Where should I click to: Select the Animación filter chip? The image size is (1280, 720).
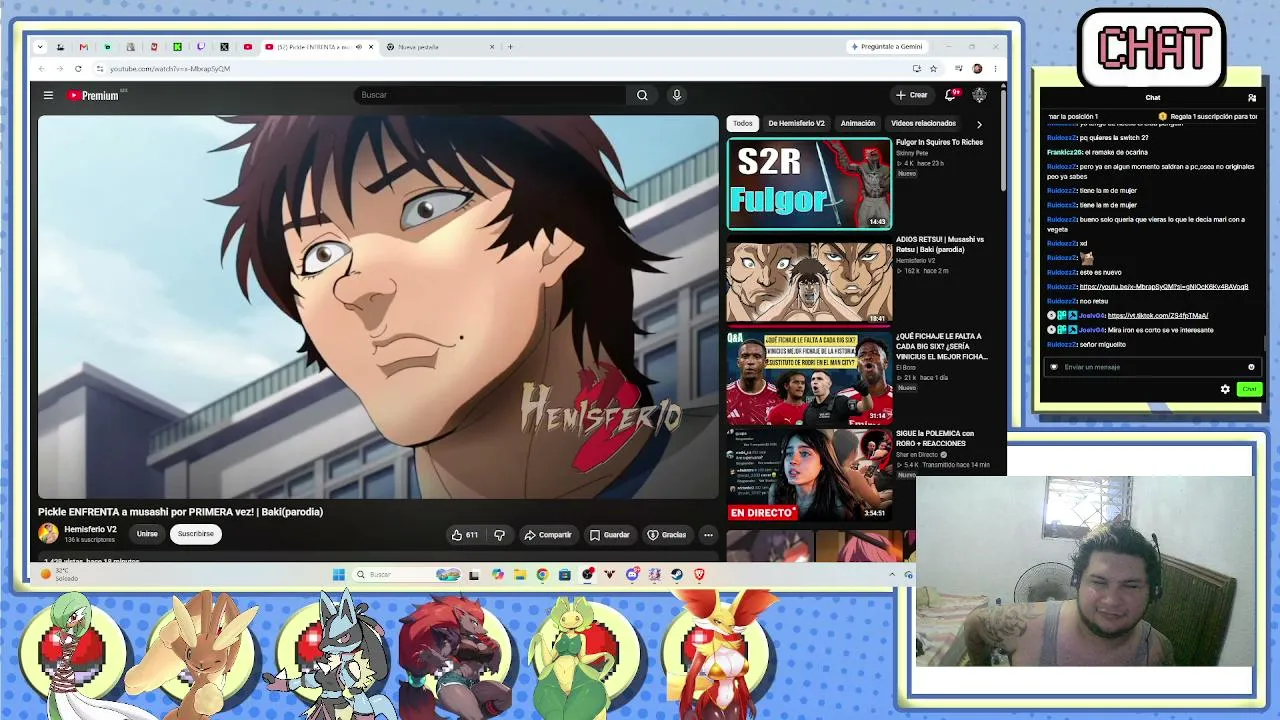click(858, 124)
